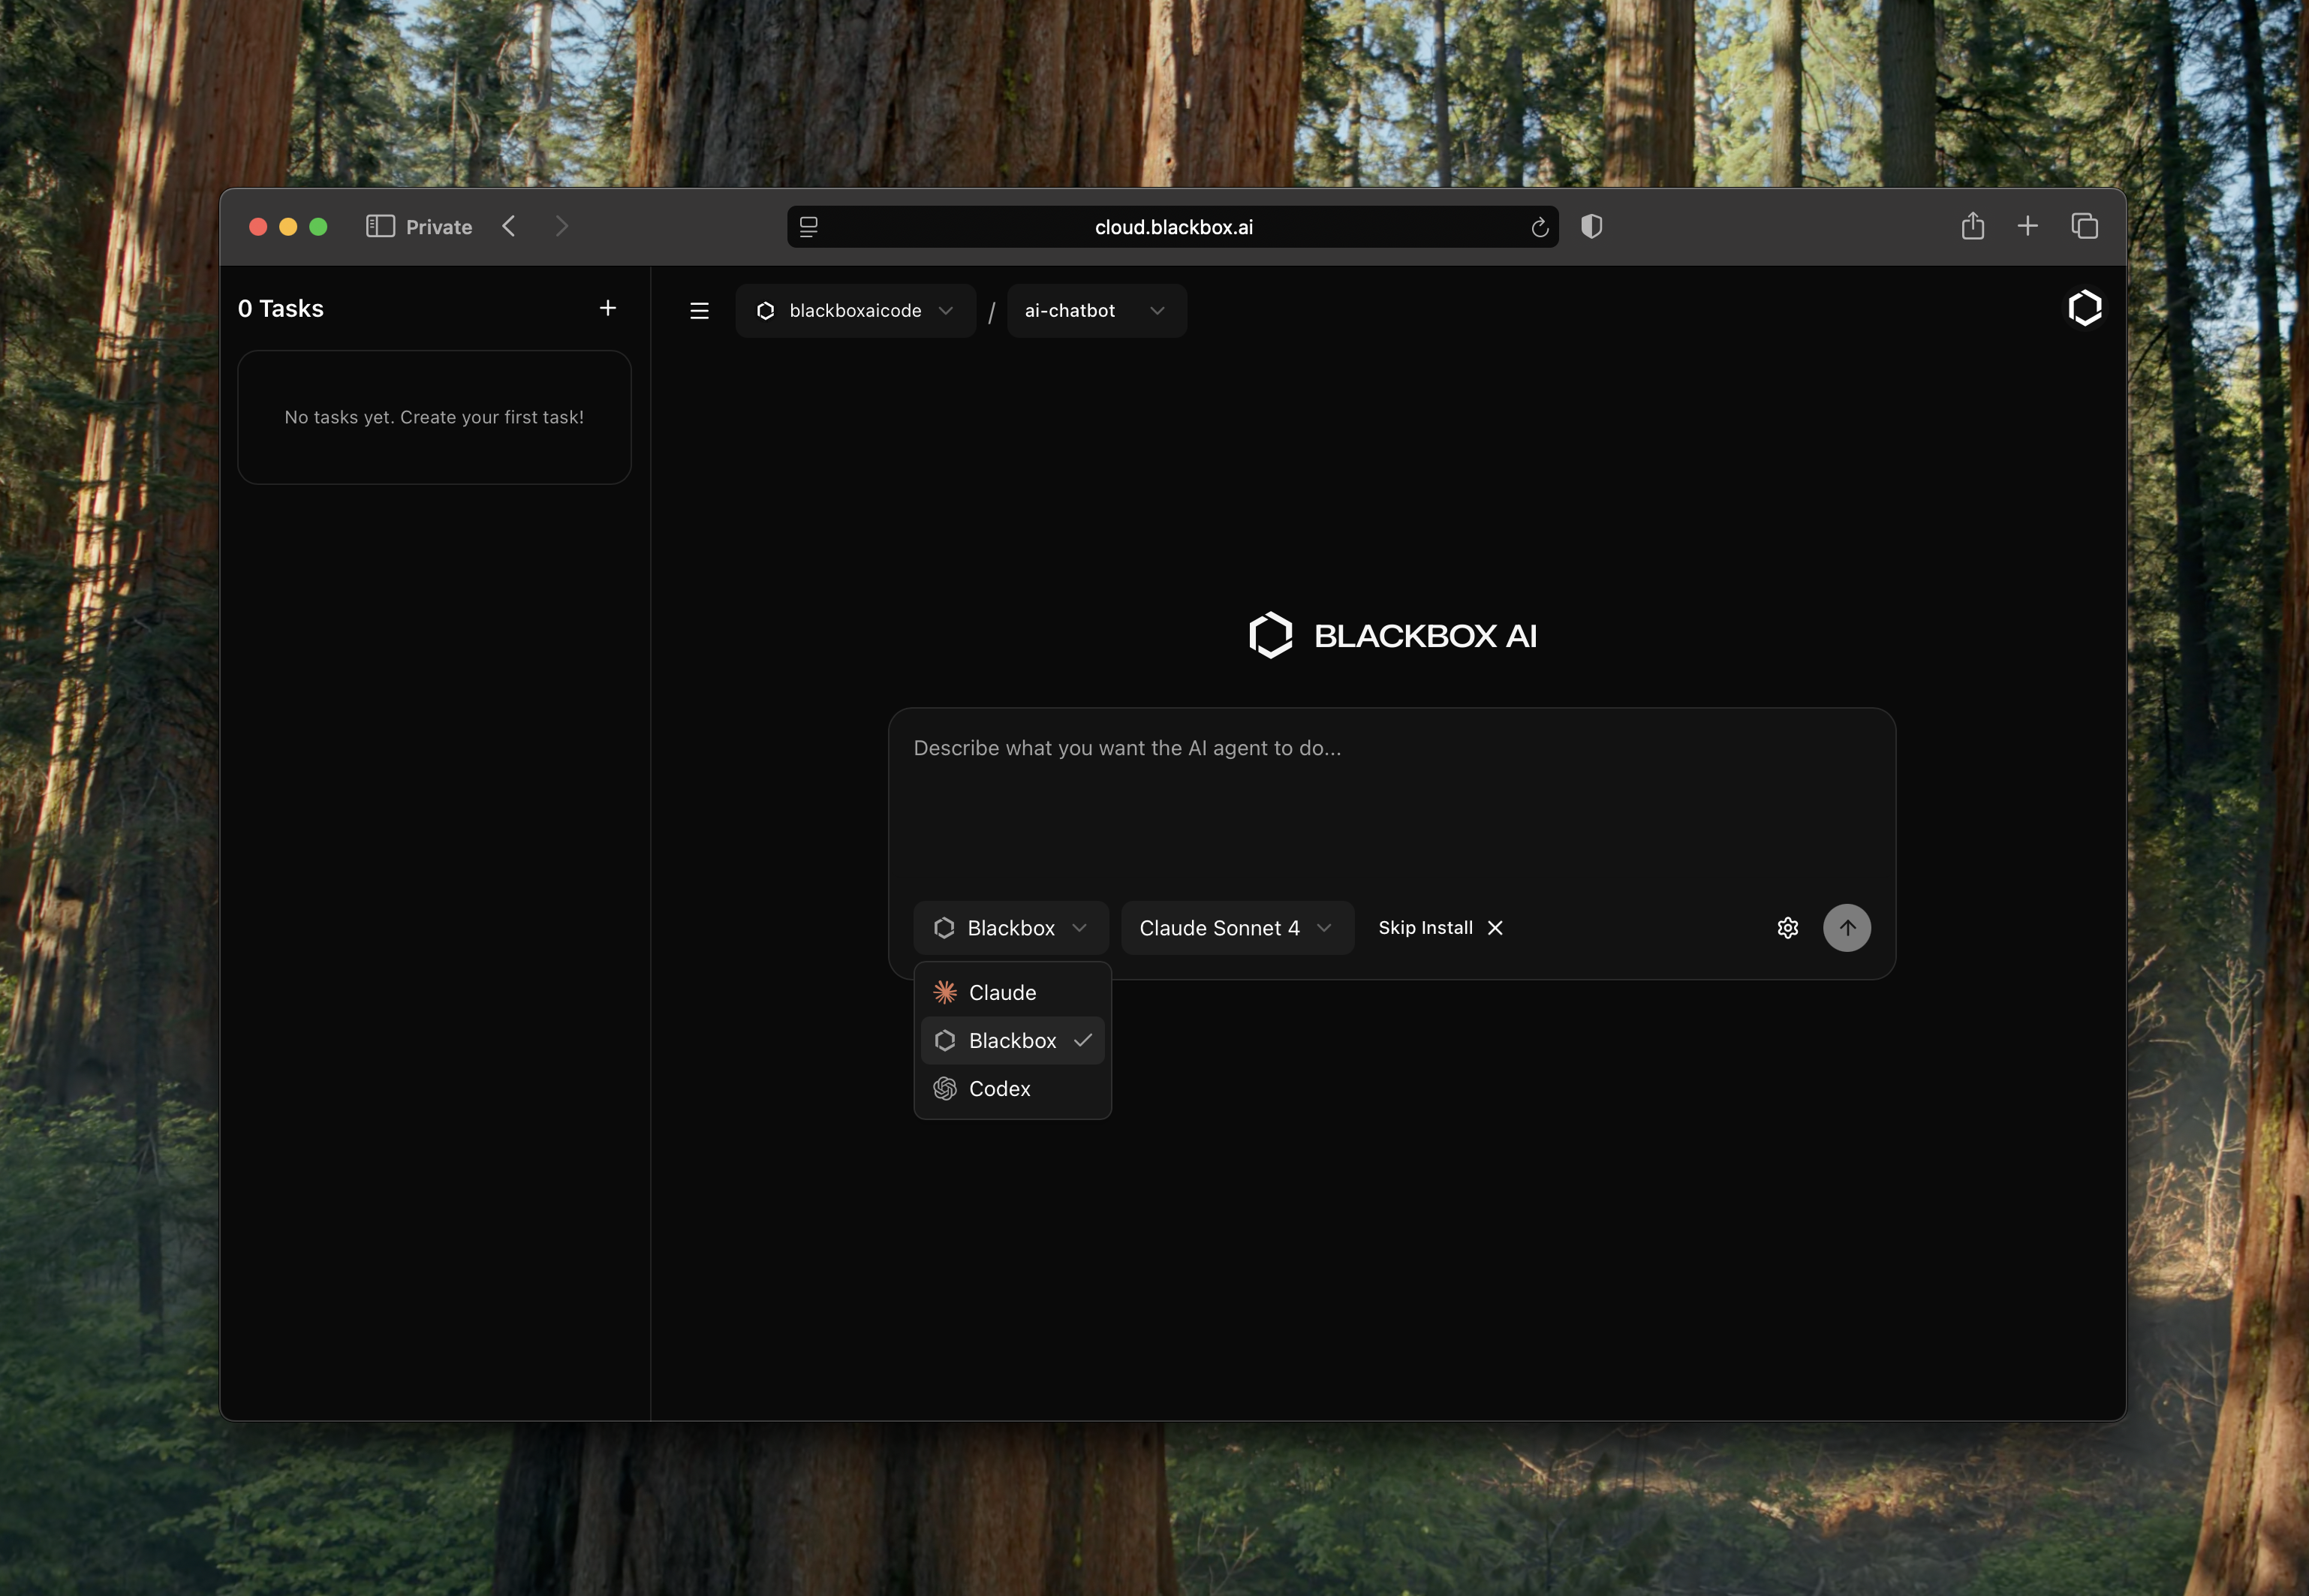Click Safari sidebar toggle icon
Screen dimensions: 2309x1596
pos(380,227)
